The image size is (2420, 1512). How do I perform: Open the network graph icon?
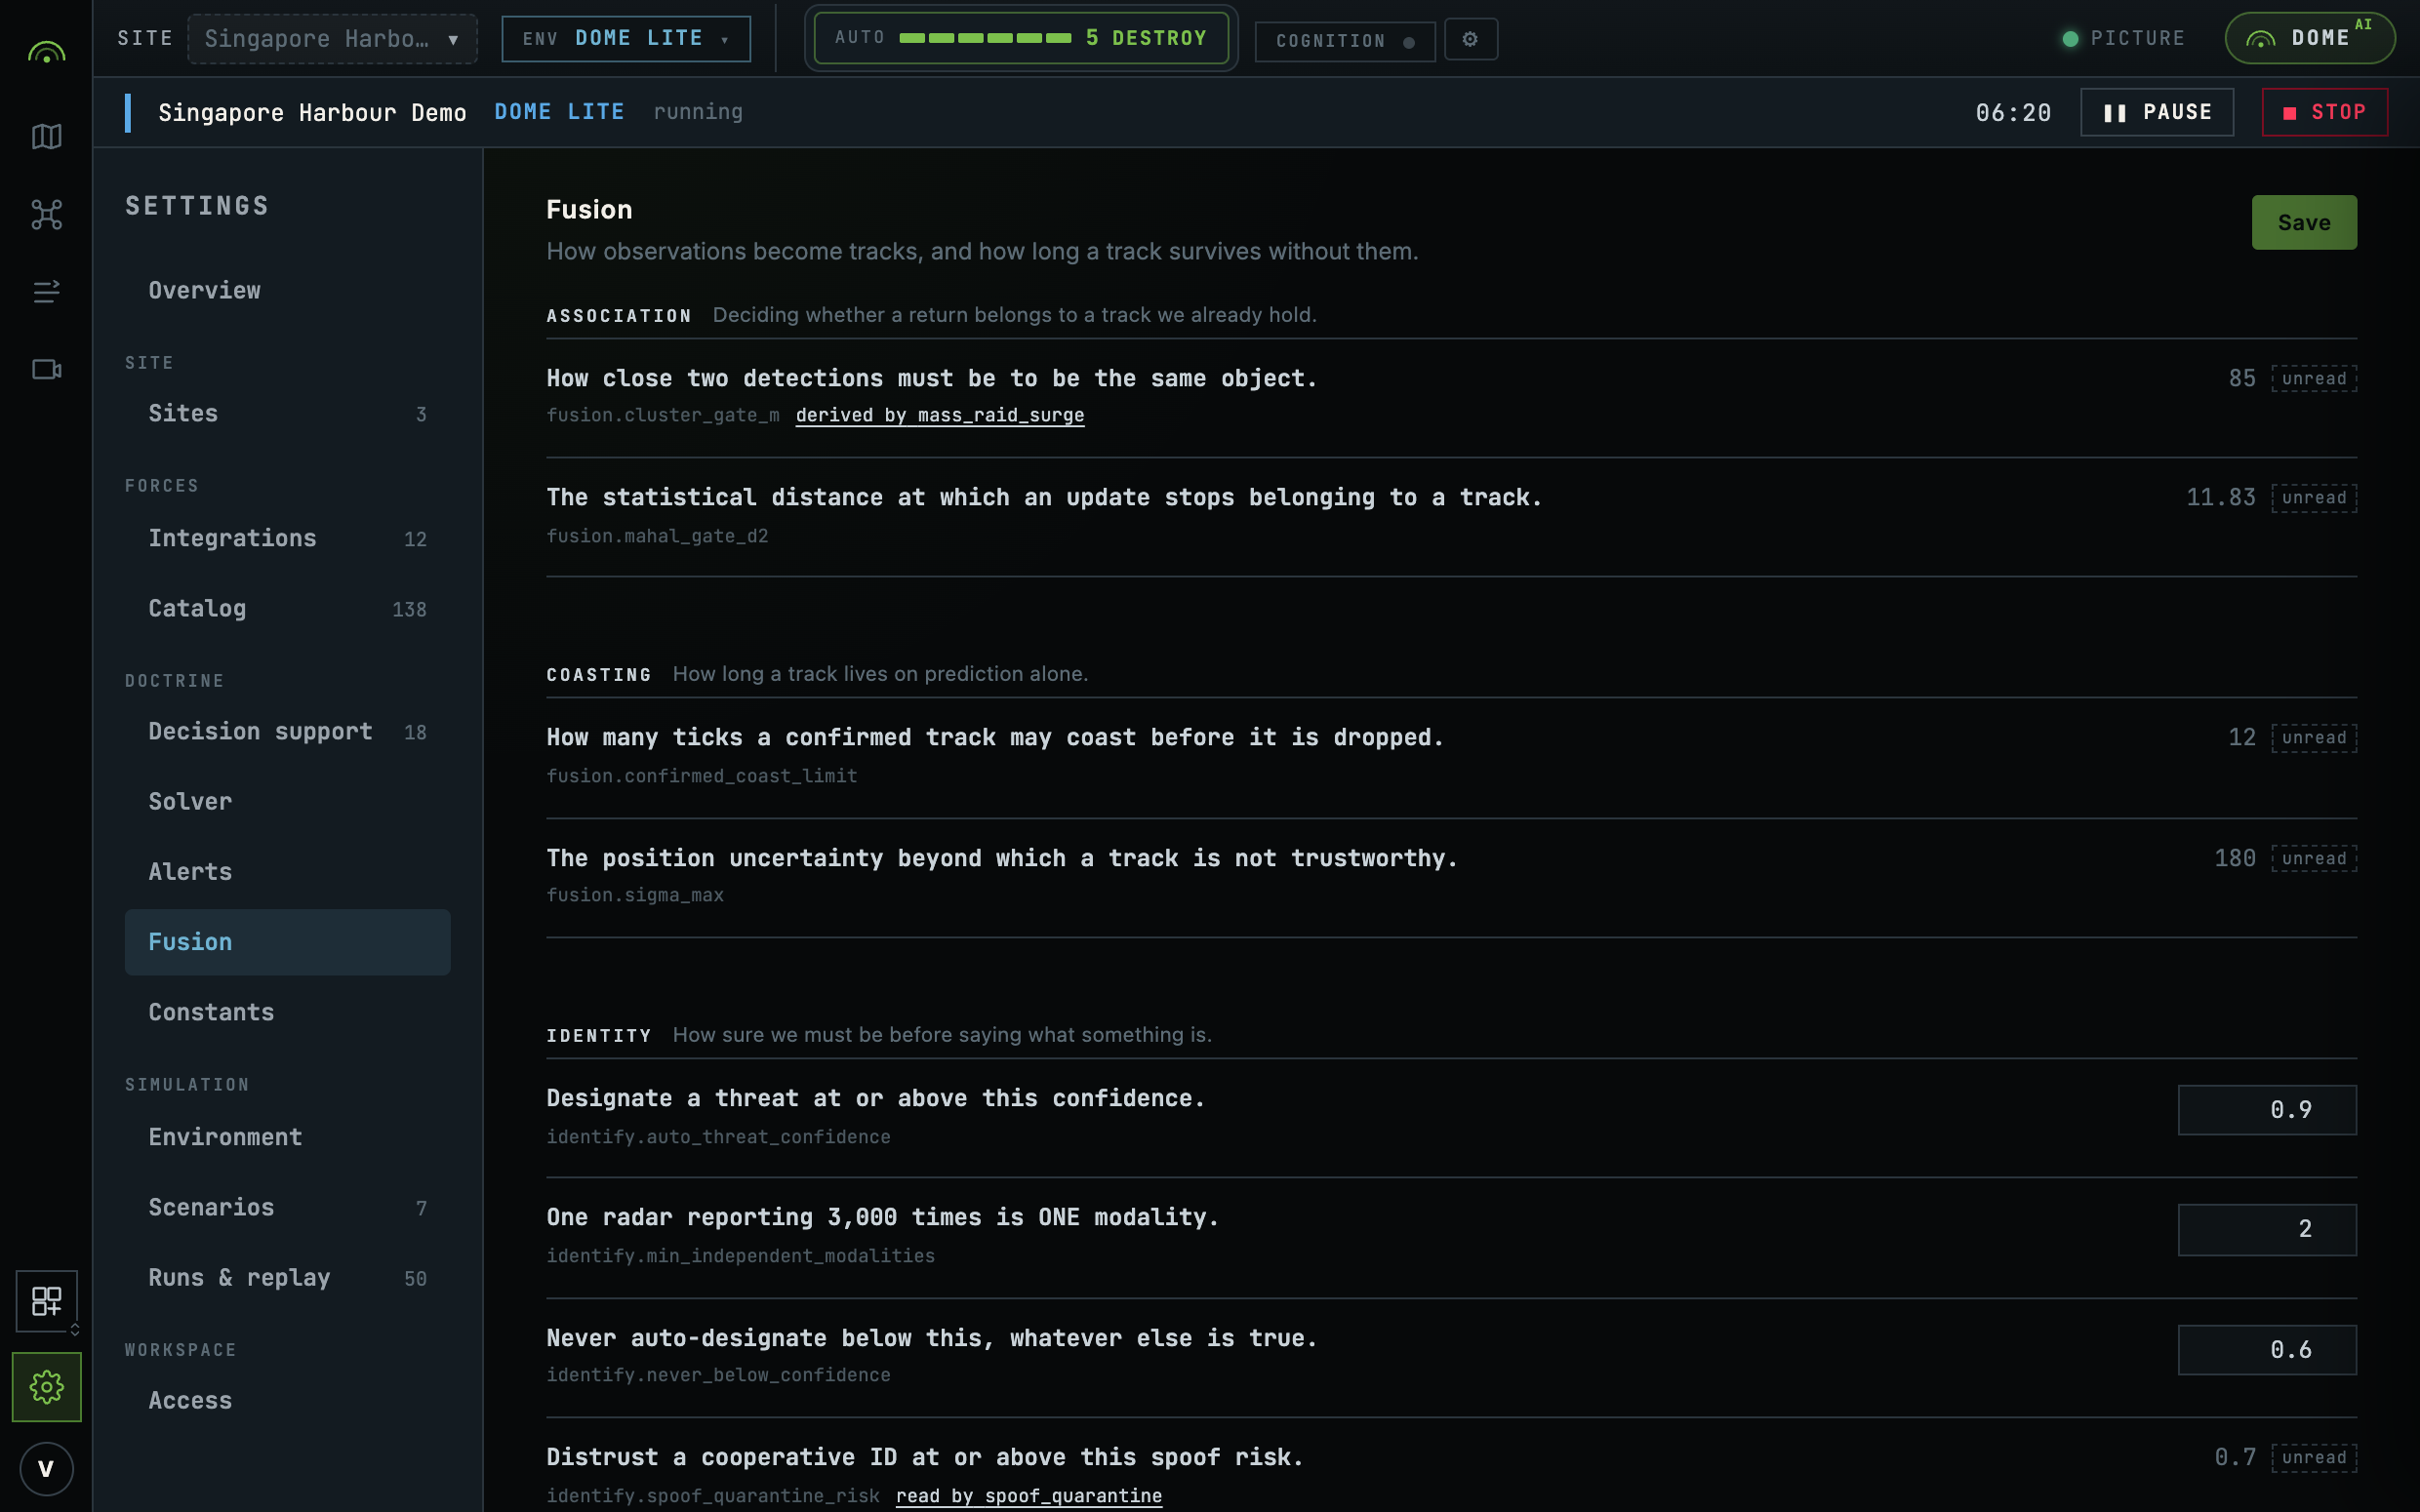[46, 214]
